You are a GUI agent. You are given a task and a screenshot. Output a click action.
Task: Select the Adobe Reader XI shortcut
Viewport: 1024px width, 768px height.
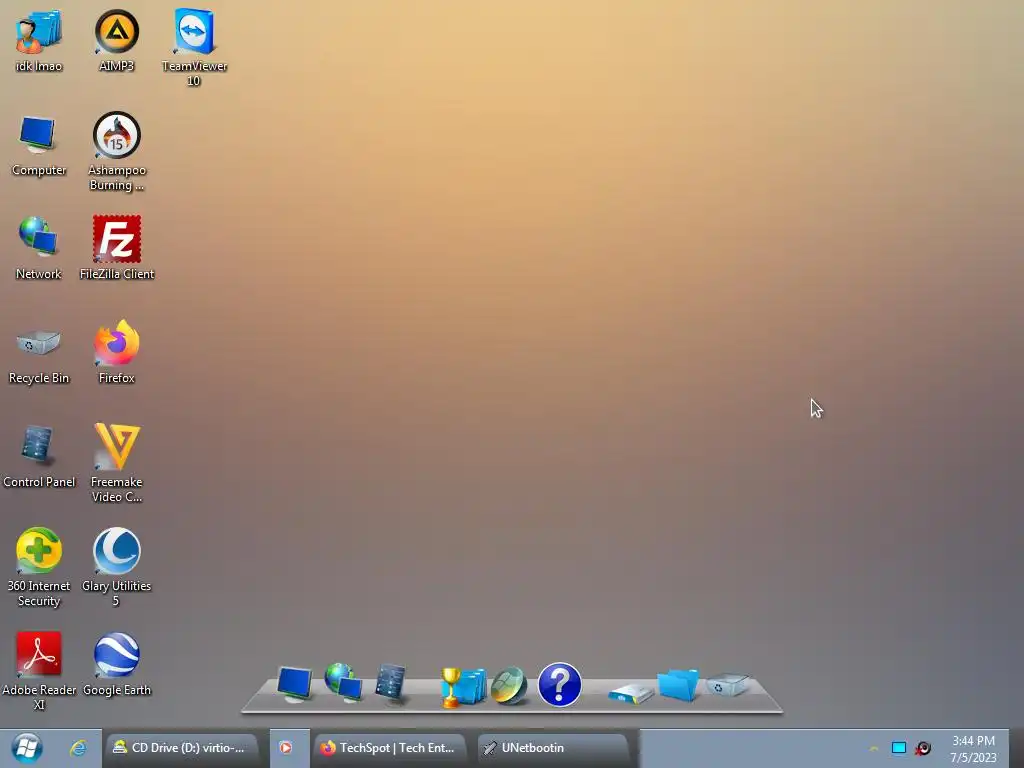(x=39, y=671)
